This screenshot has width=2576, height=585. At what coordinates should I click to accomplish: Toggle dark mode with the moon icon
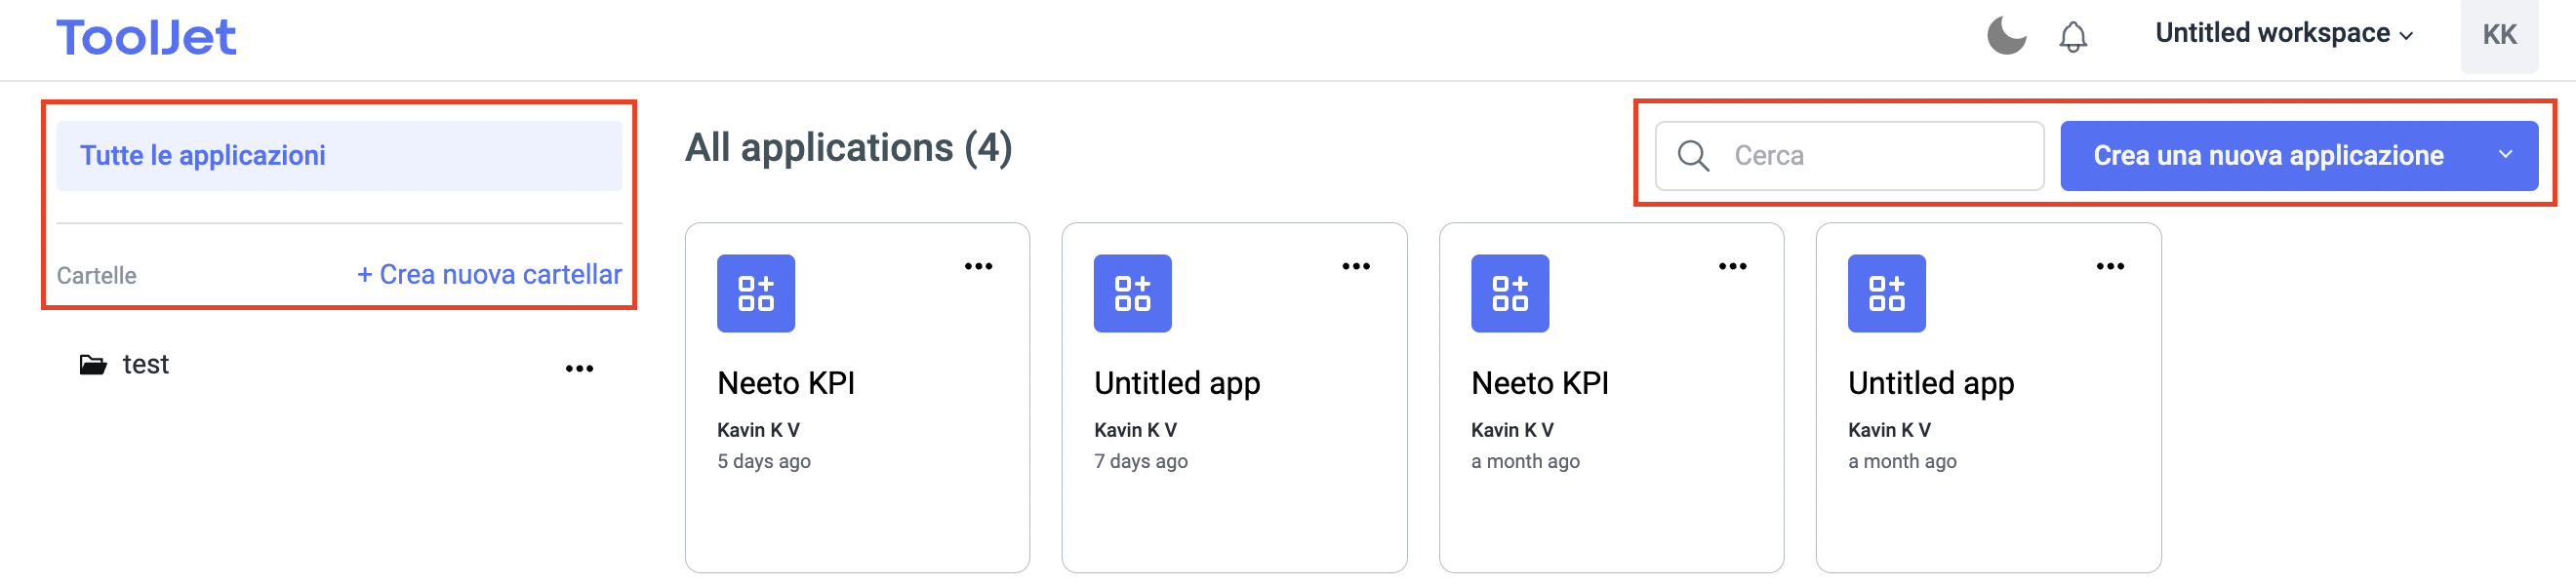(x=2005, y=36)
